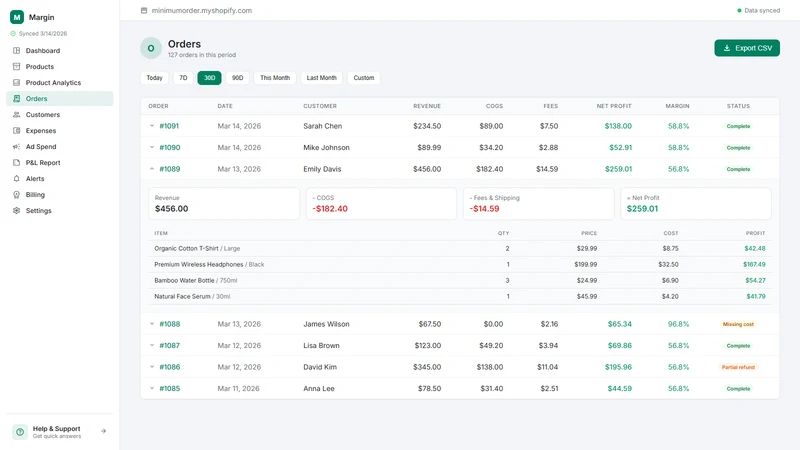The height and width of the screenshot is (450, 800).
Task: Click the Bamboo Water Bottle item
Action: pos(195,280)
